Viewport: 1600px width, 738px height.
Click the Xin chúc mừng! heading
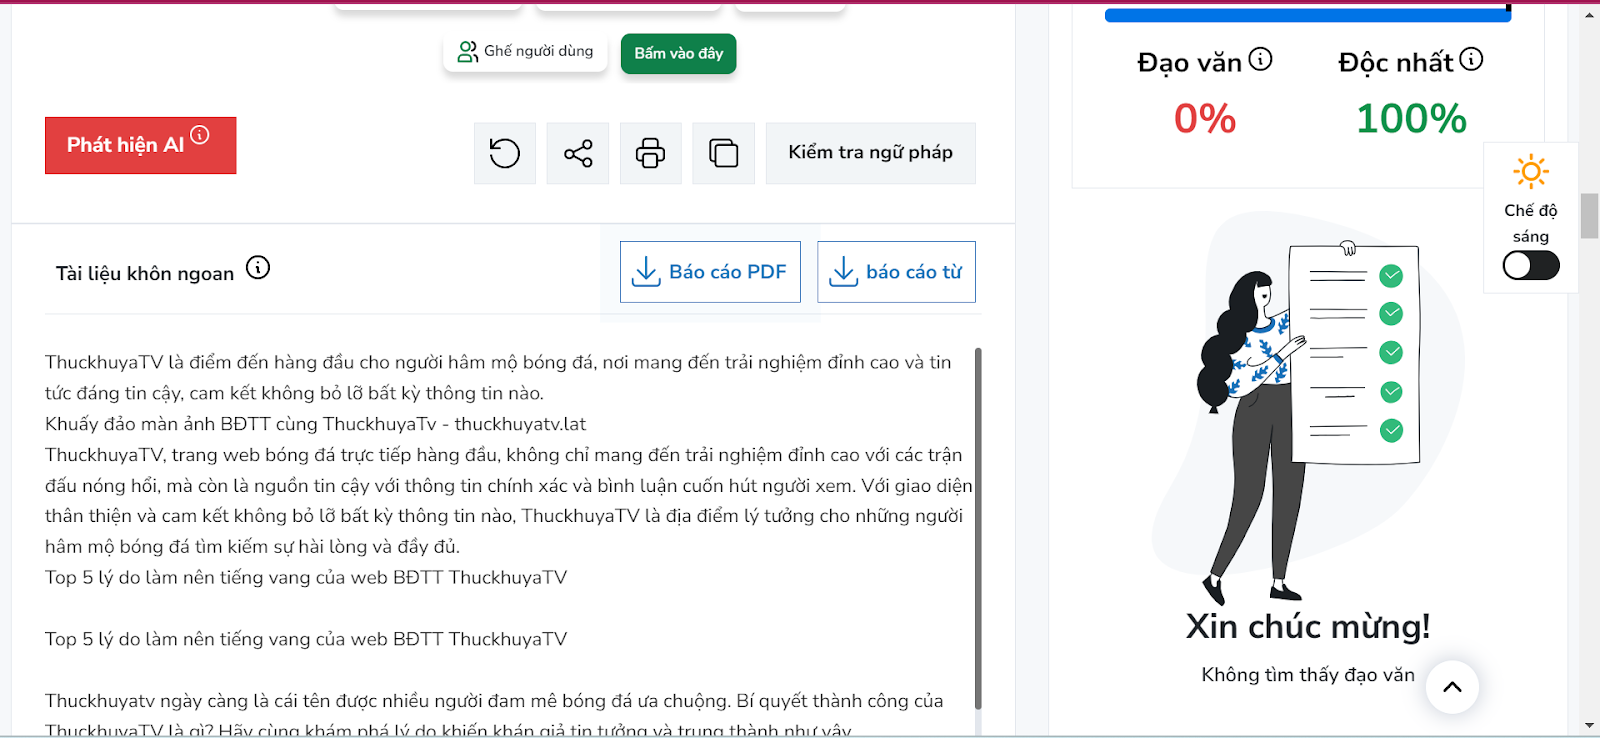(1308, 627)
